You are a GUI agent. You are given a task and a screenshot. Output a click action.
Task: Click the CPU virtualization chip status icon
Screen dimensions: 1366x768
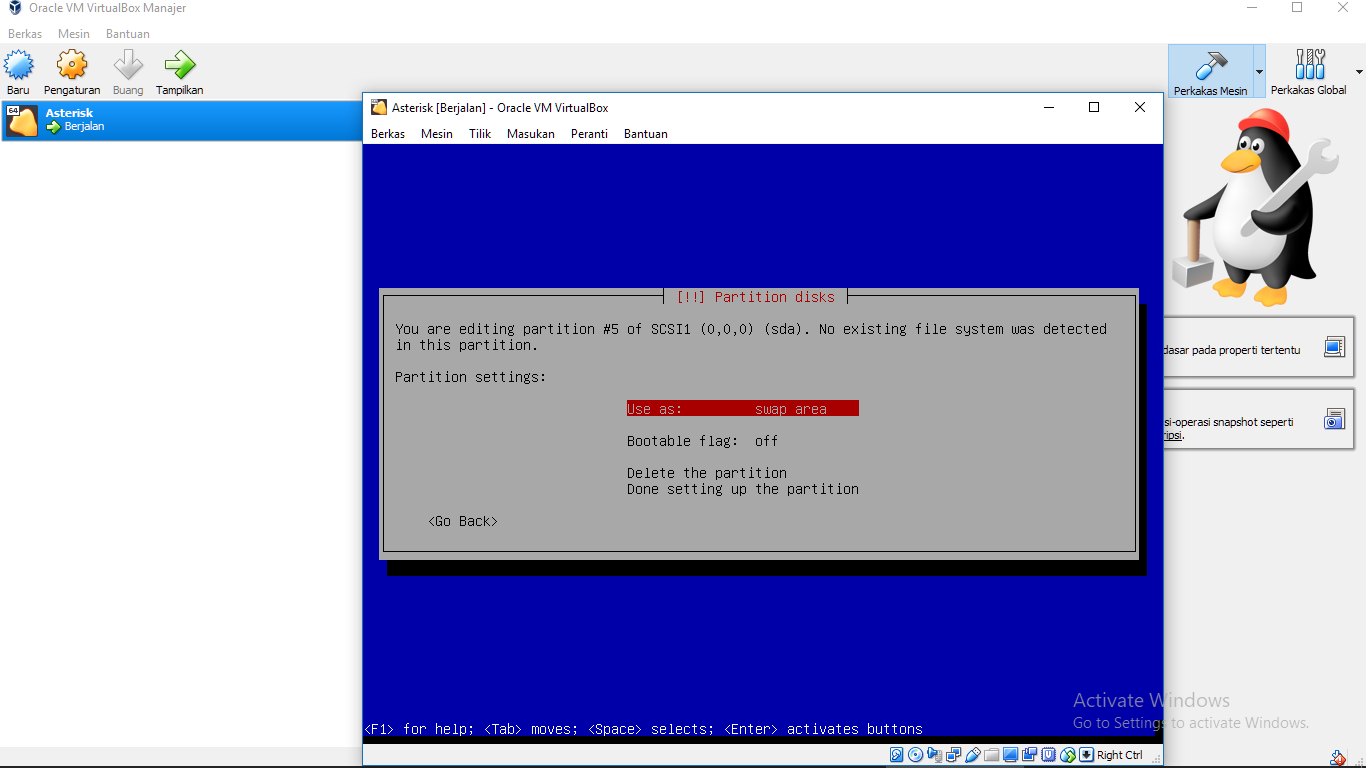click(x=1048, y=755)
